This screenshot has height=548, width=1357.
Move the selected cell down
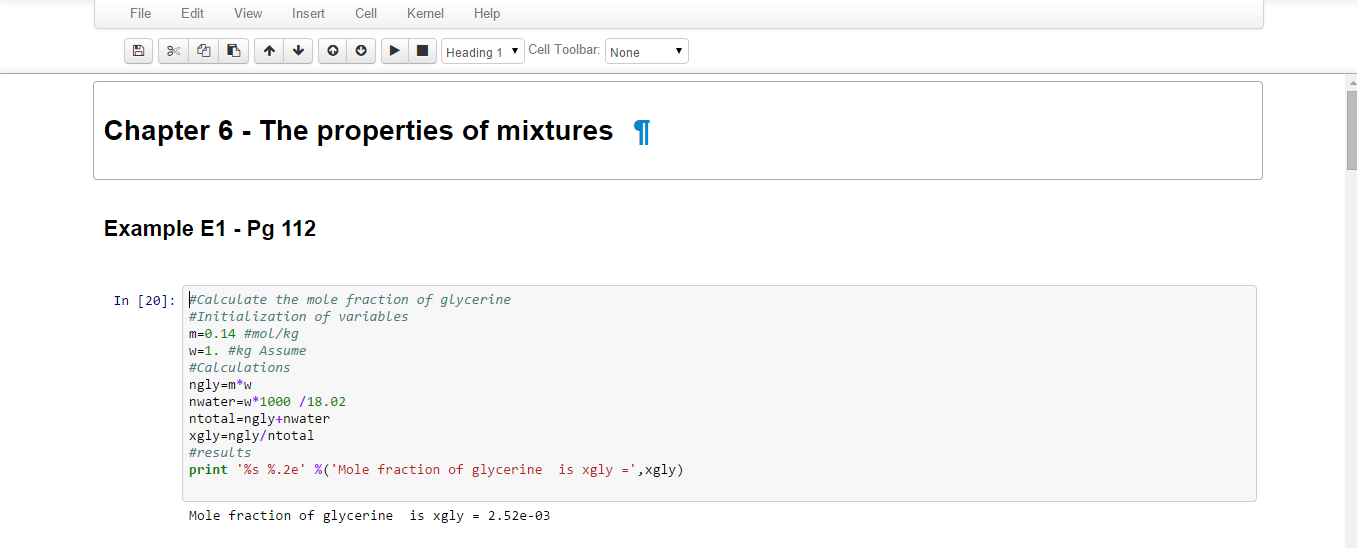pyautogui.click(x=298, y=51)
